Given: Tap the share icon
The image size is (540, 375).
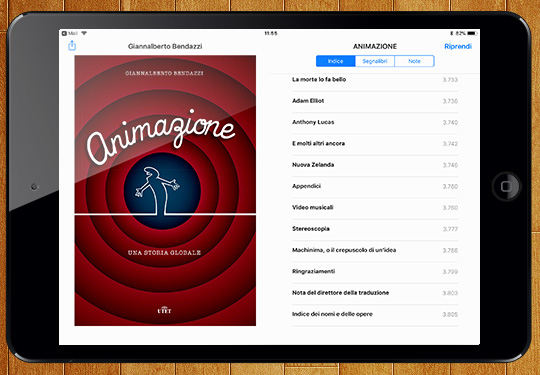Looking at the screenshot, I should tap(72, 45).
